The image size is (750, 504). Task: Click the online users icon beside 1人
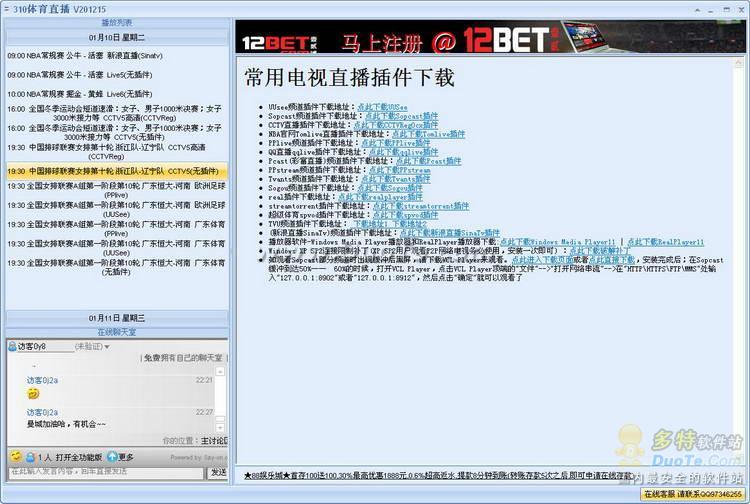[30, 457]
